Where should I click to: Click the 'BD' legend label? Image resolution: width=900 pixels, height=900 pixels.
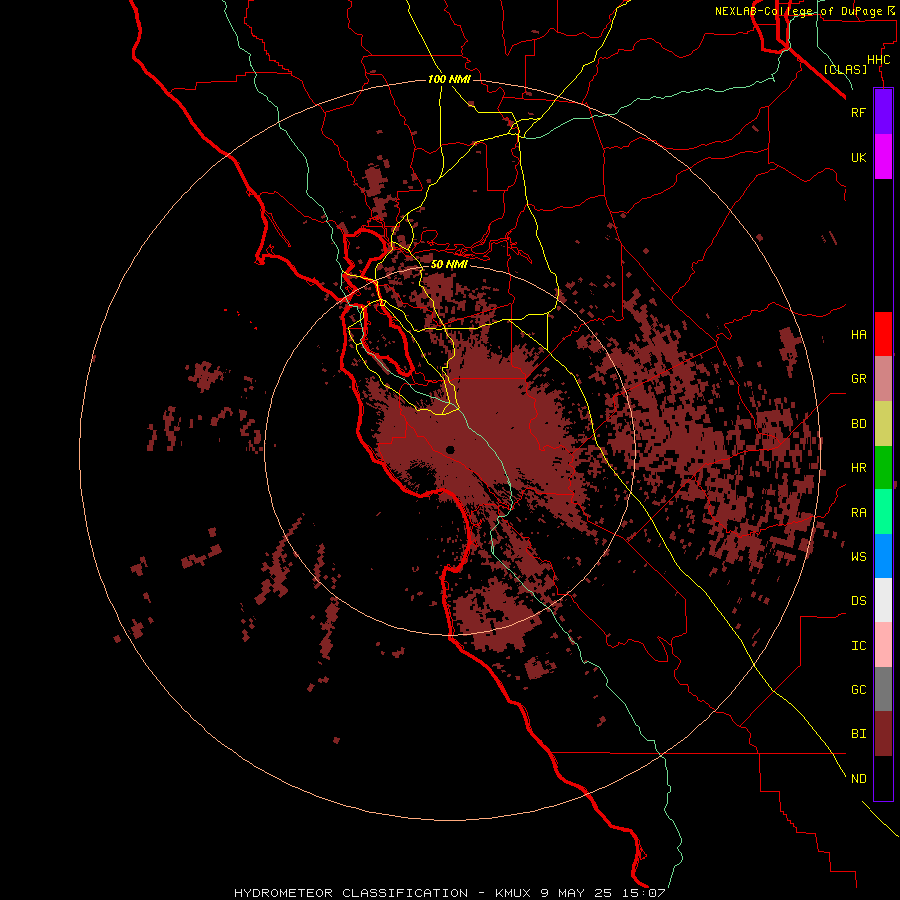[858, 424]
